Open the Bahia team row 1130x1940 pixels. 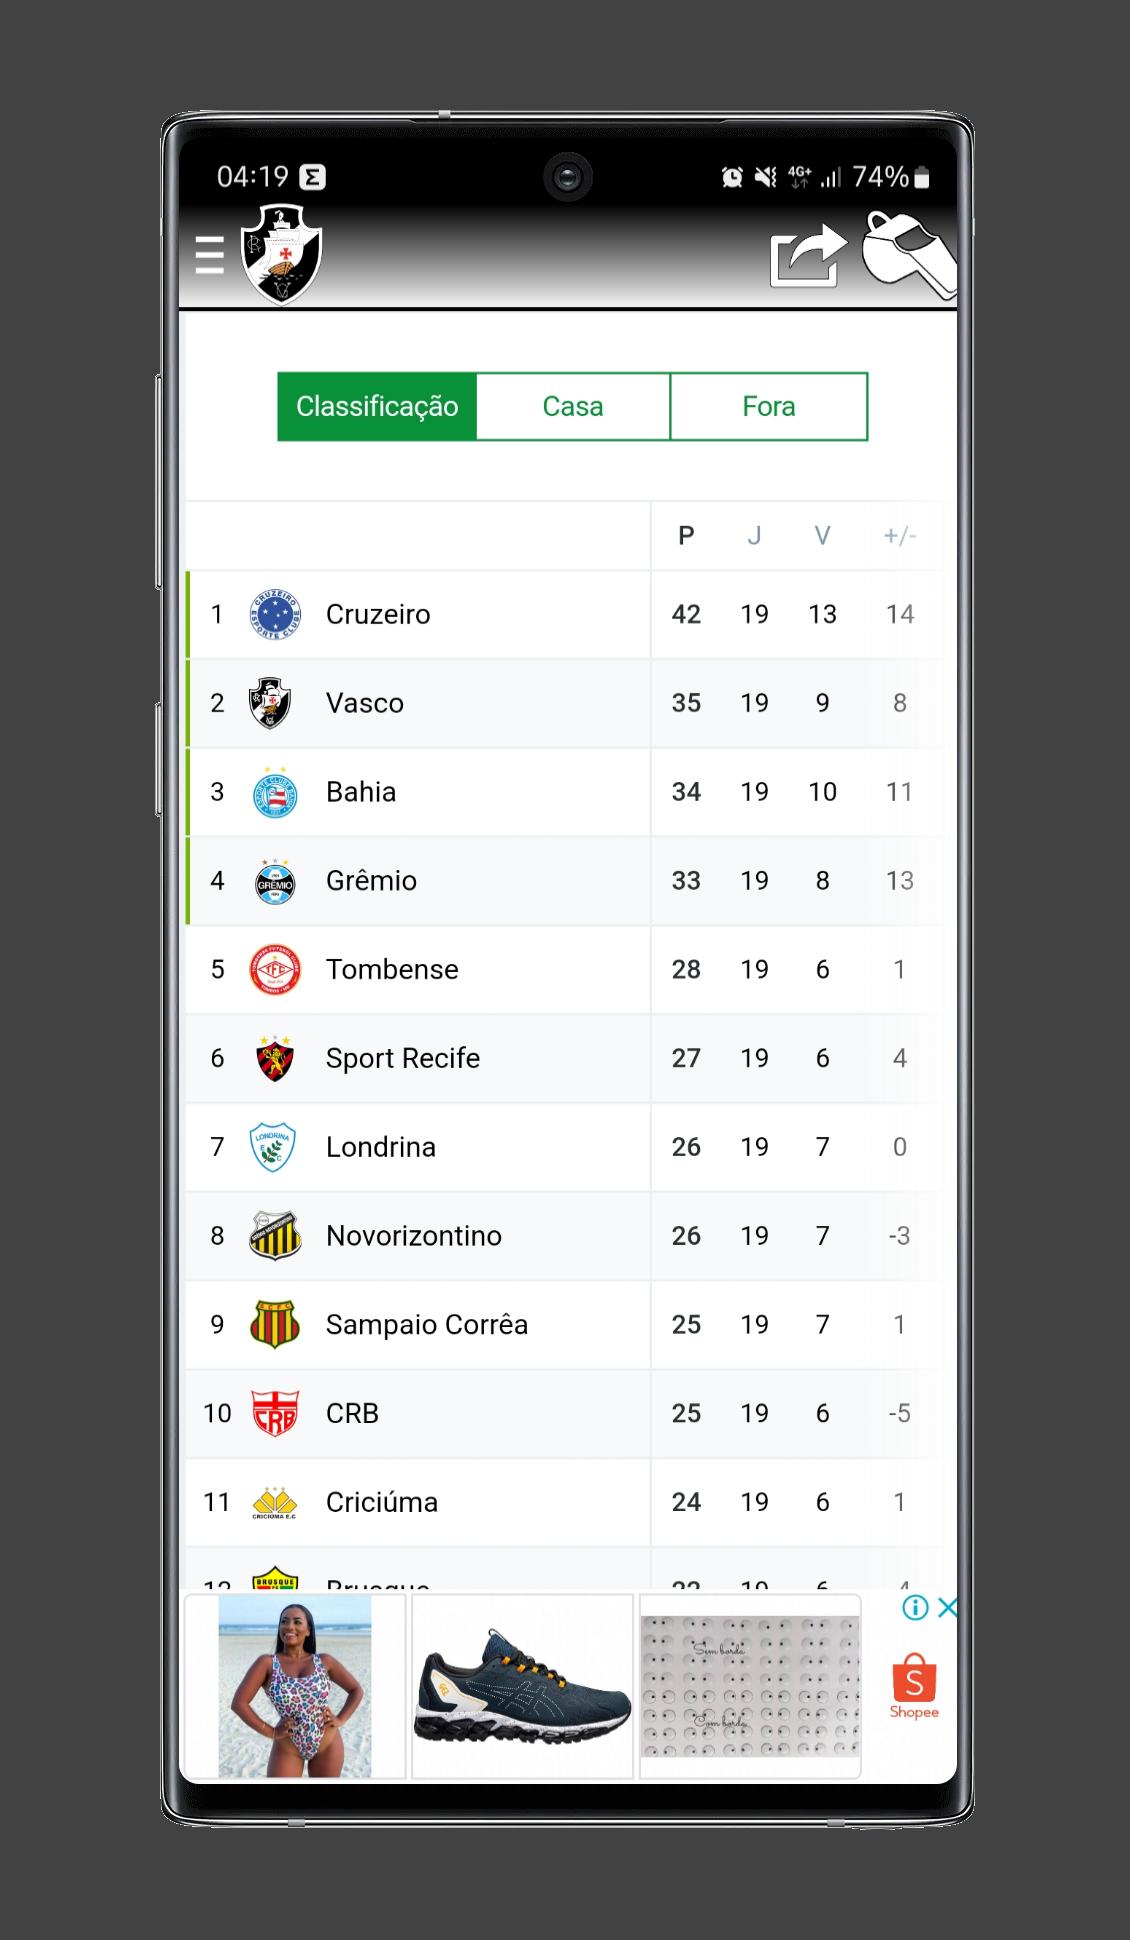click(x=565, y=792)
